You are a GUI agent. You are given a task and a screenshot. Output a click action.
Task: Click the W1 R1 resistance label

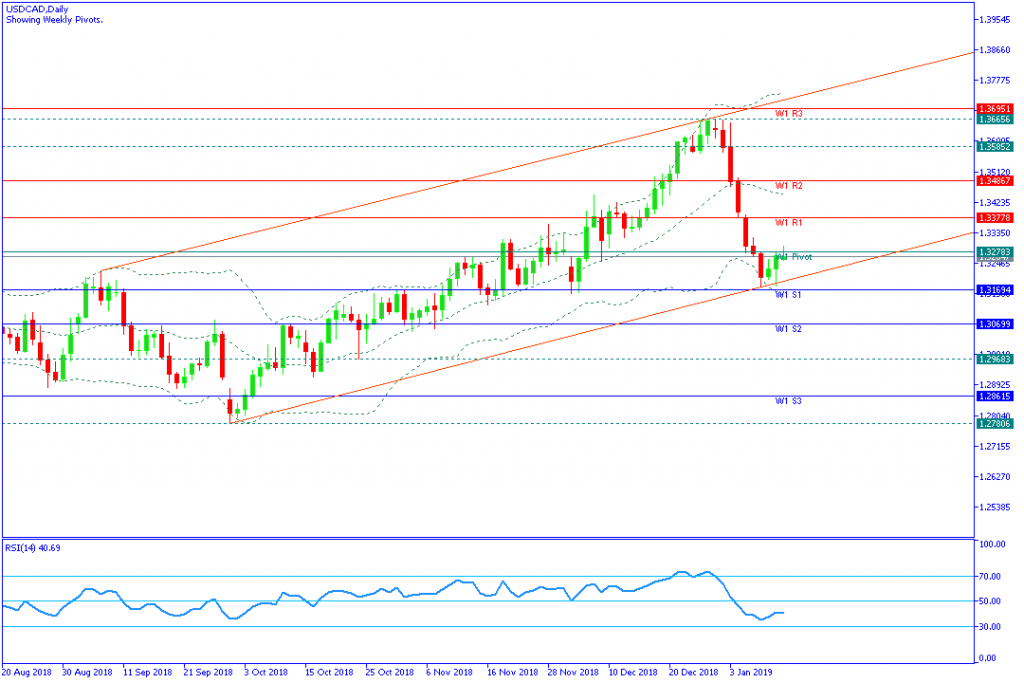click(789, 223)
